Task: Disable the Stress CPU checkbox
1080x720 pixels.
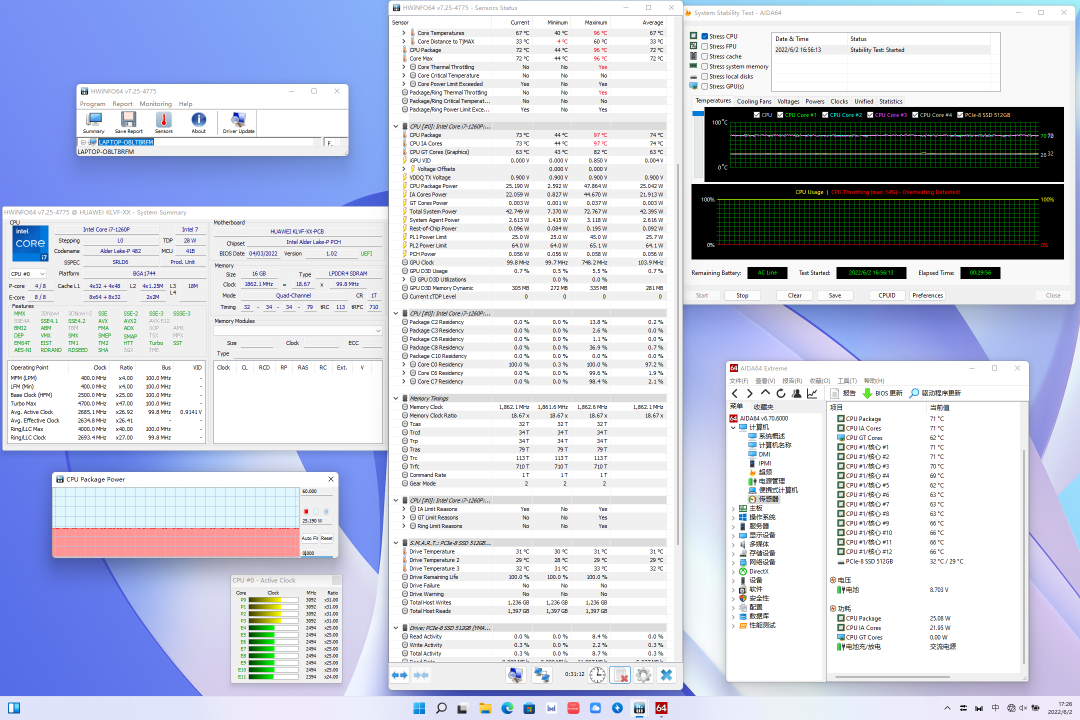Action: pos(705,36)
